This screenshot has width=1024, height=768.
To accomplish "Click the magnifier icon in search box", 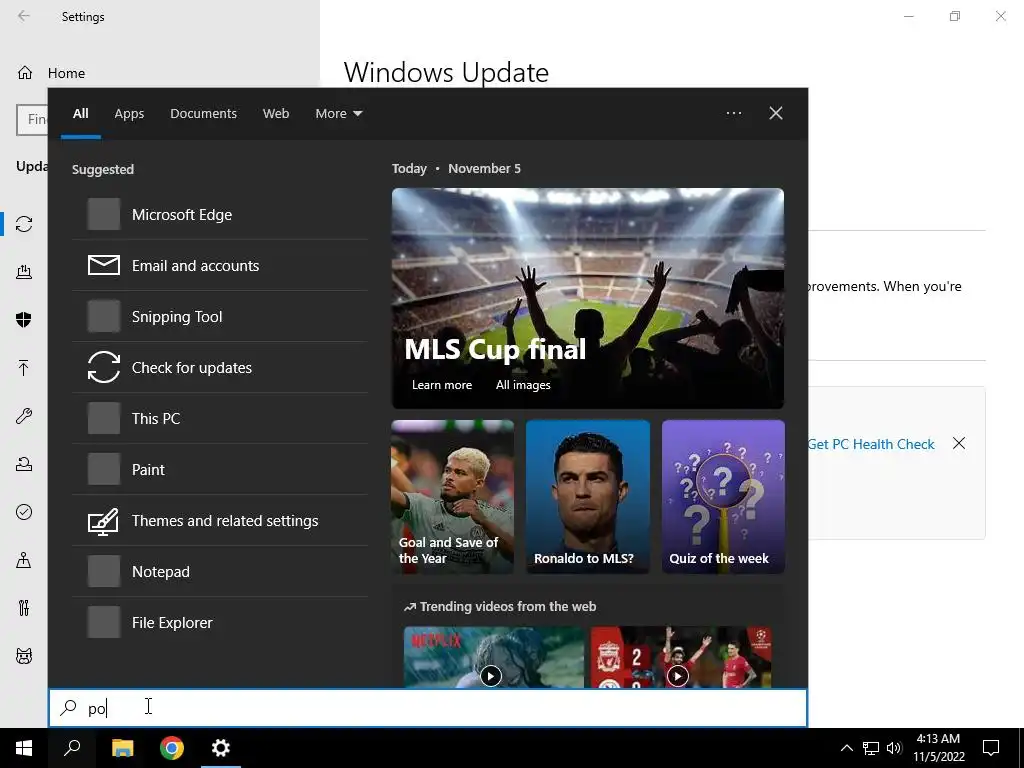I will click(x=69, y=707).
